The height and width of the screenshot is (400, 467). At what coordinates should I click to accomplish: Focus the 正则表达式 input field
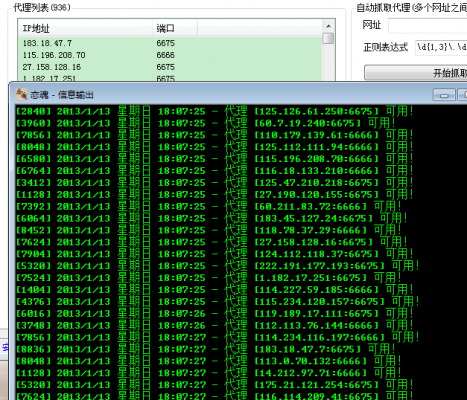point(441,47)
